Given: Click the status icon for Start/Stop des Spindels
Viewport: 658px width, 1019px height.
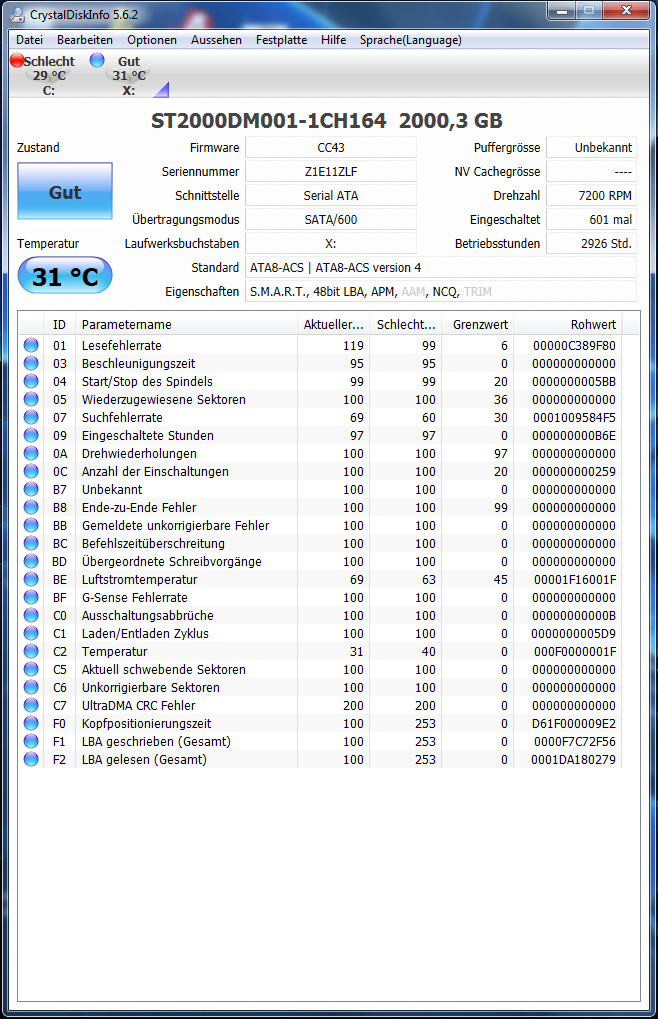Looking at the screenshot, I should [31, 381].
